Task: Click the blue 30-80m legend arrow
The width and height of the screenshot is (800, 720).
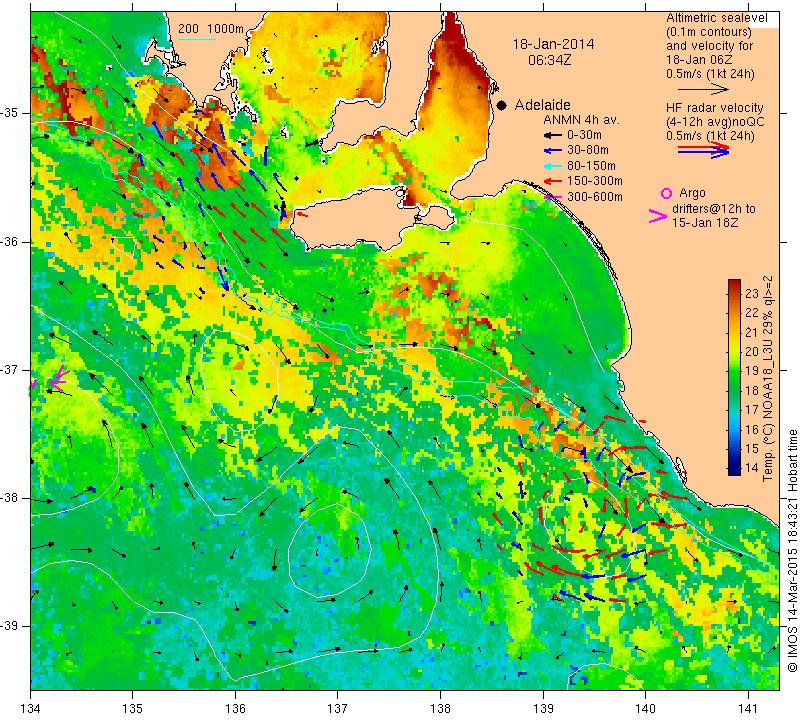Action: coord(552,151)
